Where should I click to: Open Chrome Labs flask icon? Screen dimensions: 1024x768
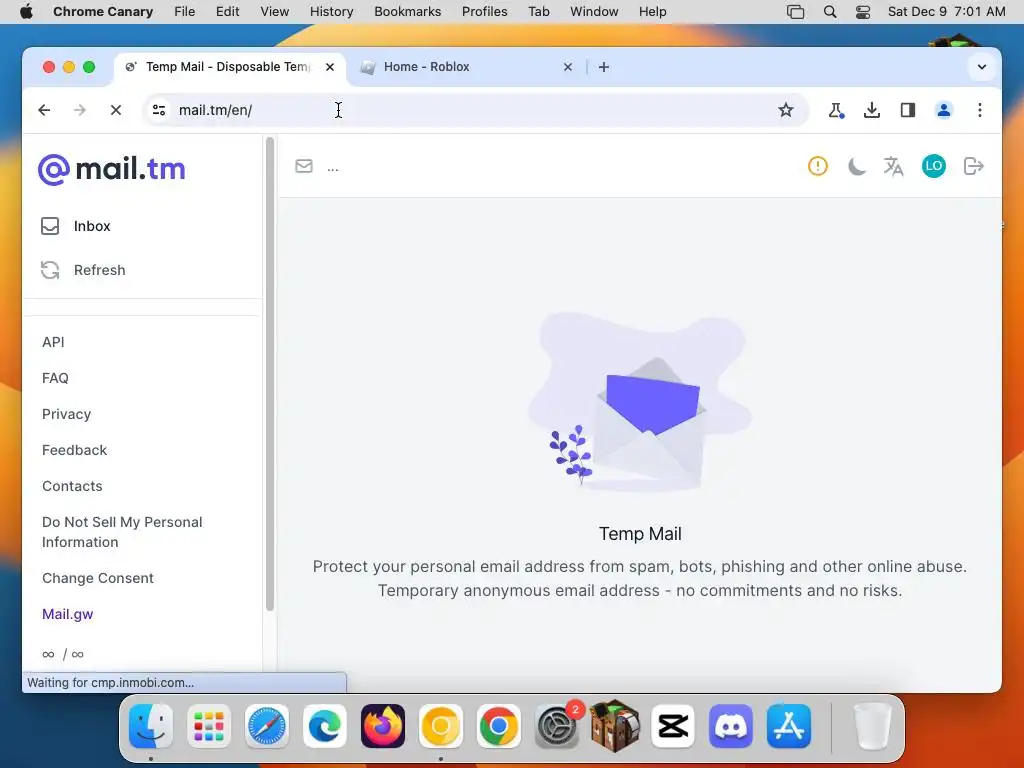point(836,110)
